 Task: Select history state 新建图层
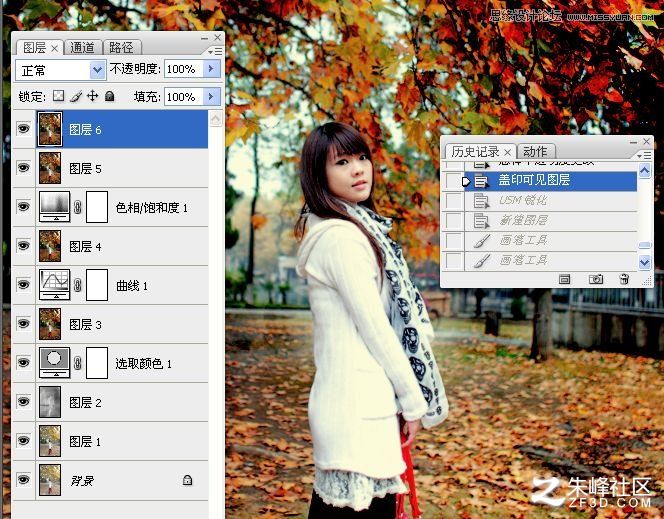(x=551, y=221)
